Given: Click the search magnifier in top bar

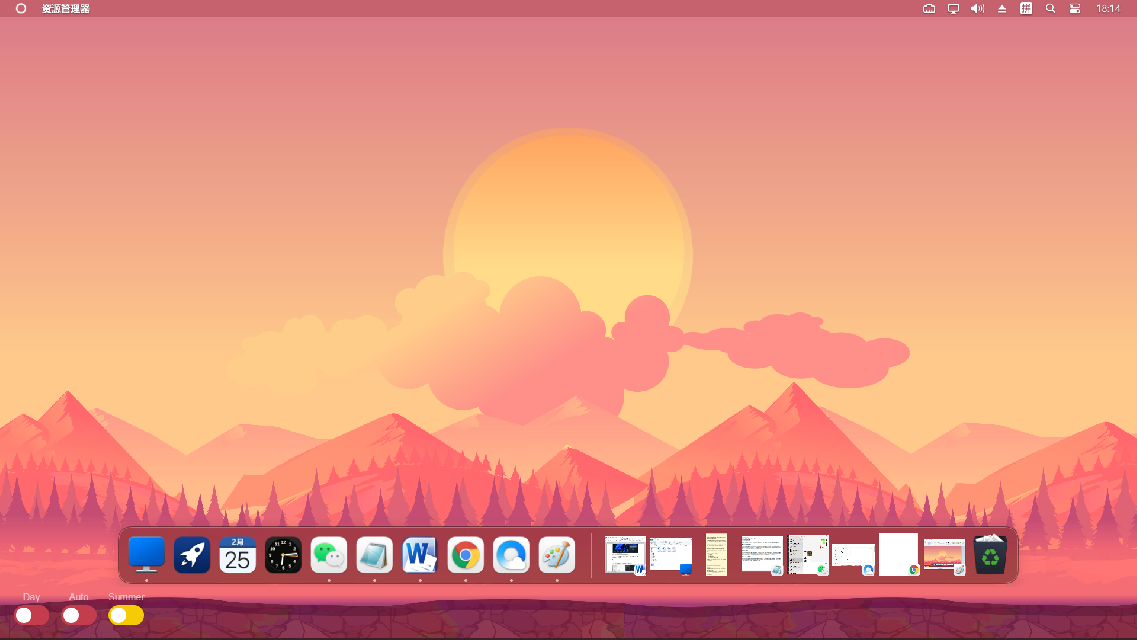Looking at the screenshot, I should (x=1050, y=8).
